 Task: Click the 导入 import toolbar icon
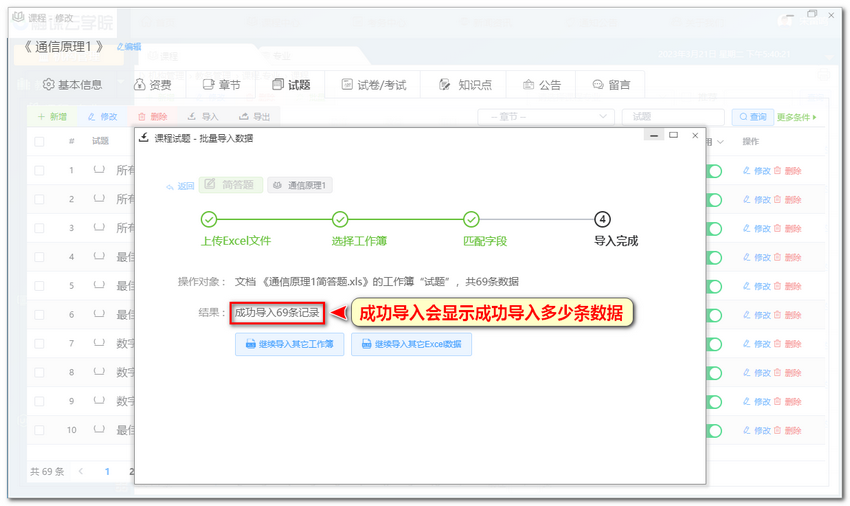coord(203,117)
